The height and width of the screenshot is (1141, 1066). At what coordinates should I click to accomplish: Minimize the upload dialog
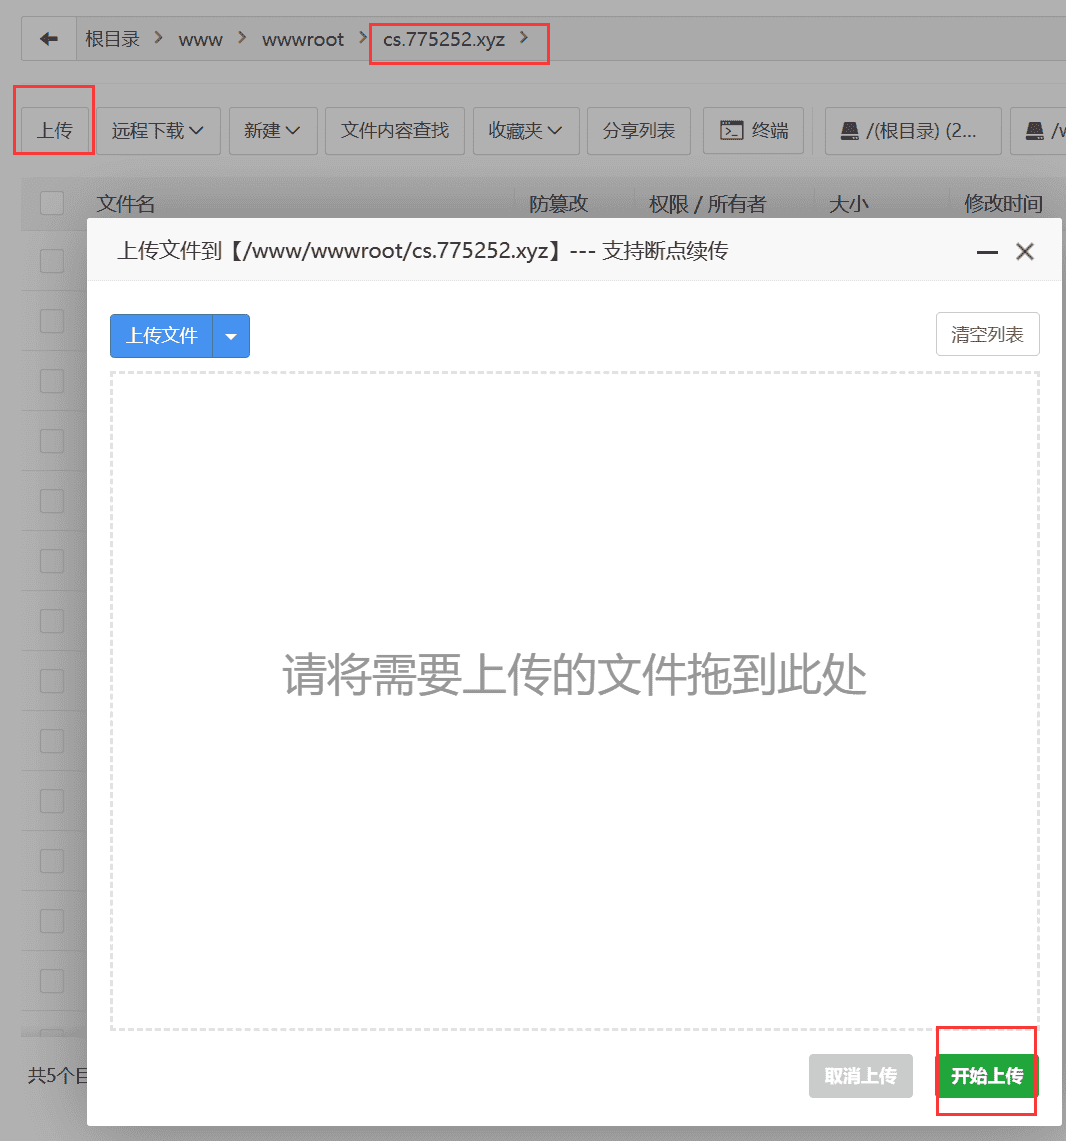coord(986,252)
